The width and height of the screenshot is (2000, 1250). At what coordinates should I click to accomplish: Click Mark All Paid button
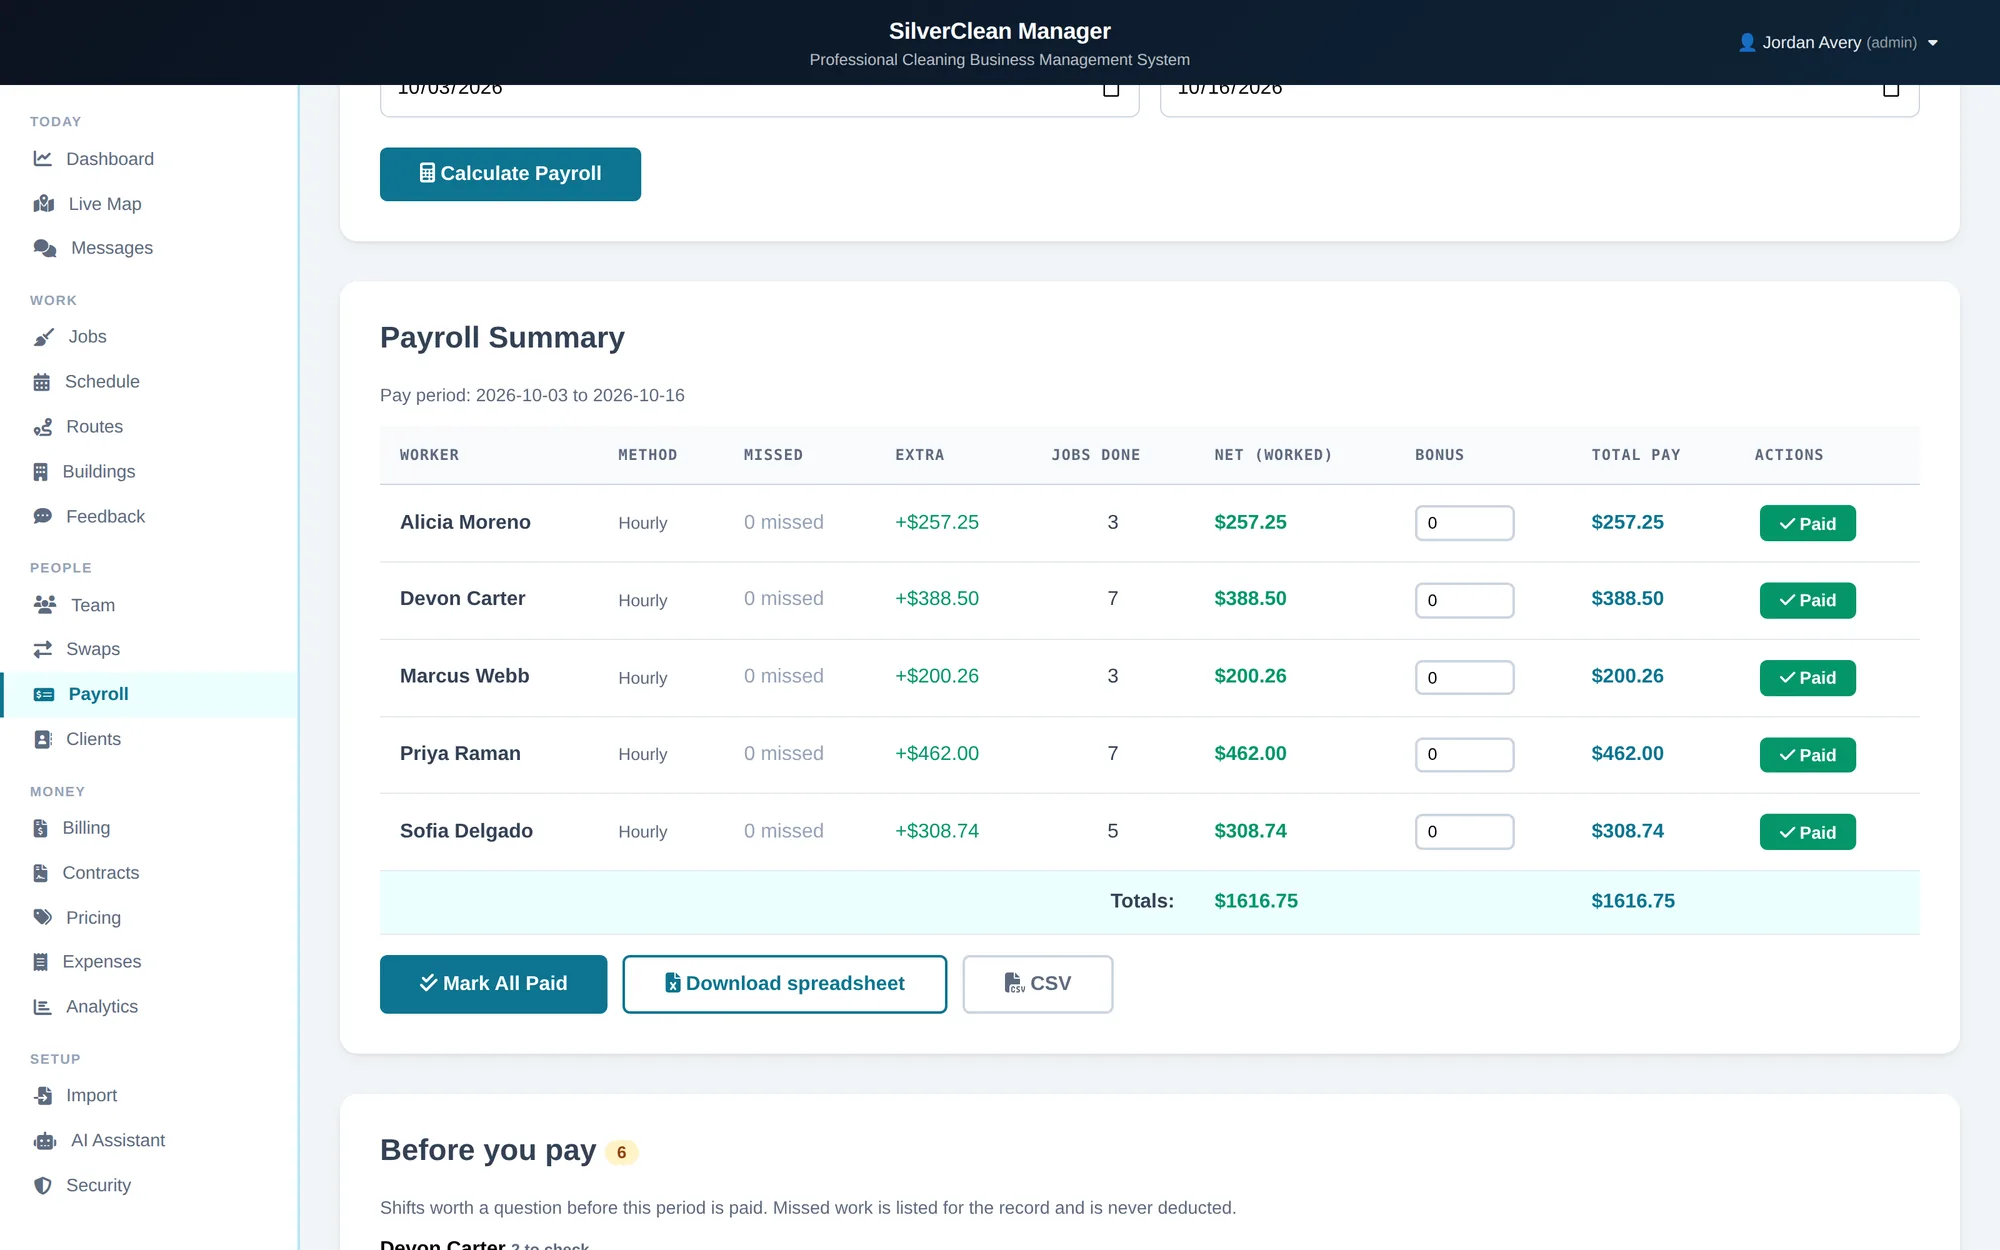493,984
